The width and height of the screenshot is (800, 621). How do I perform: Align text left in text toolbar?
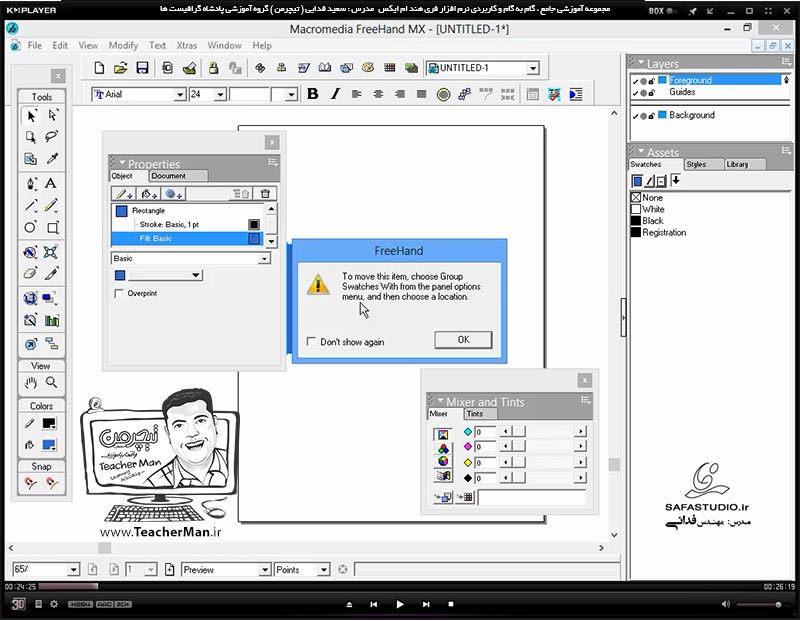(357, 94)
